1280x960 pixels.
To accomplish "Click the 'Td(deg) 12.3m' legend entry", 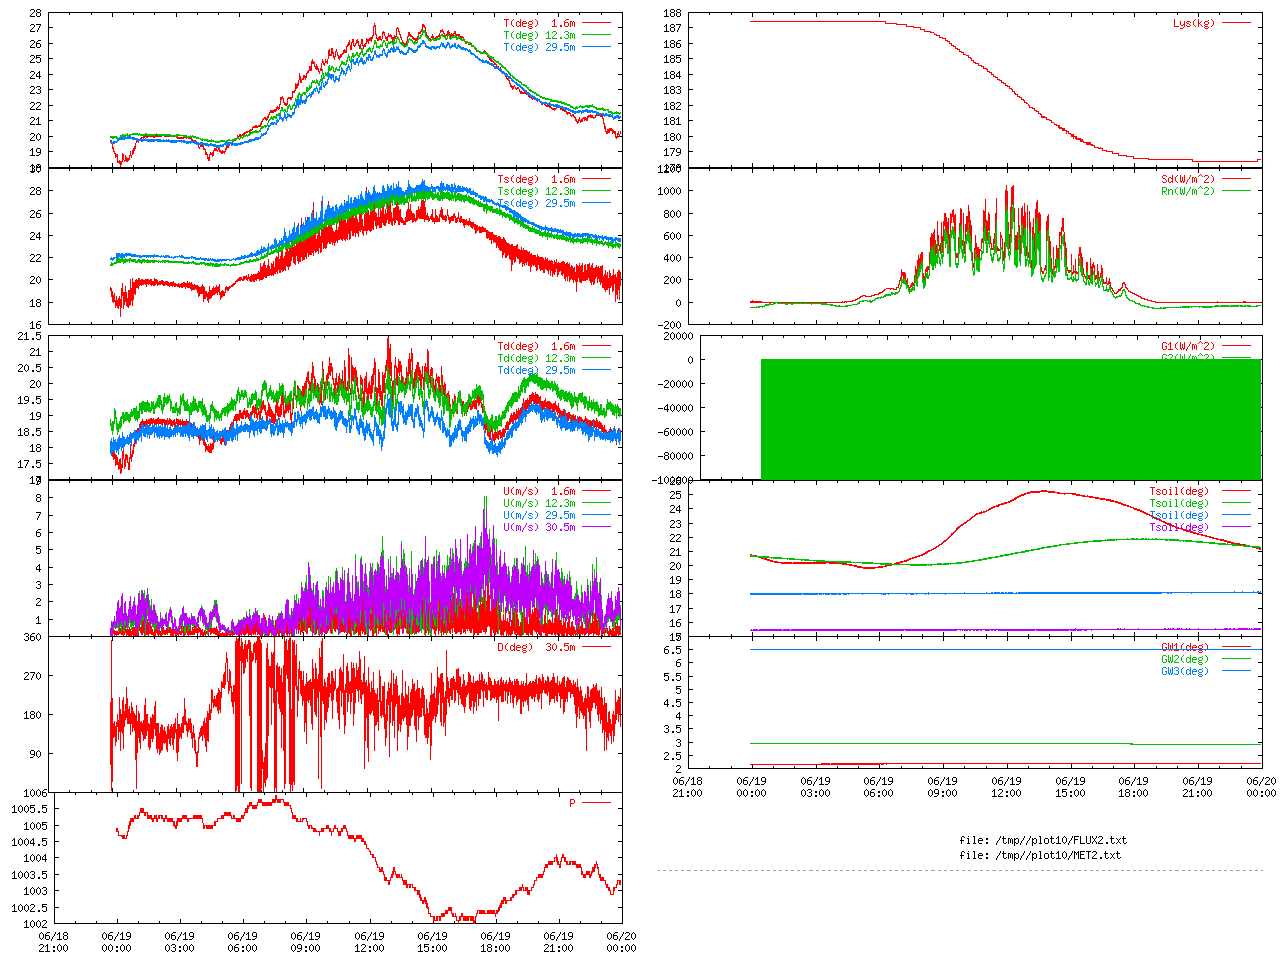I will (x=537, y=358).
